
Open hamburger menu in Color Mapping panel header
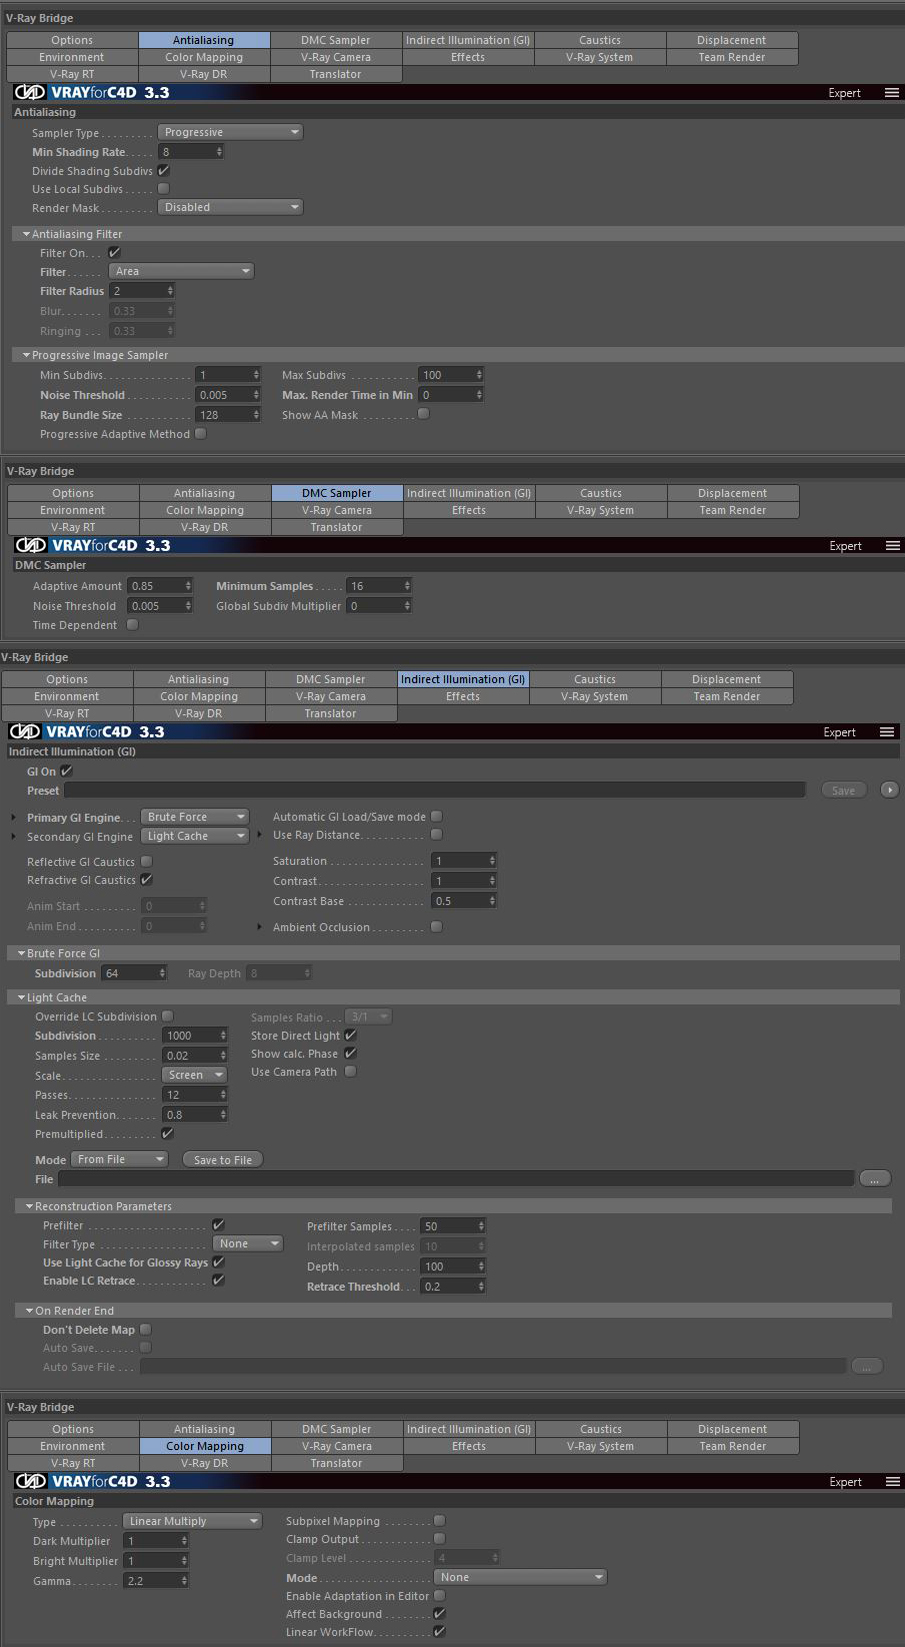click(892, 1482)
